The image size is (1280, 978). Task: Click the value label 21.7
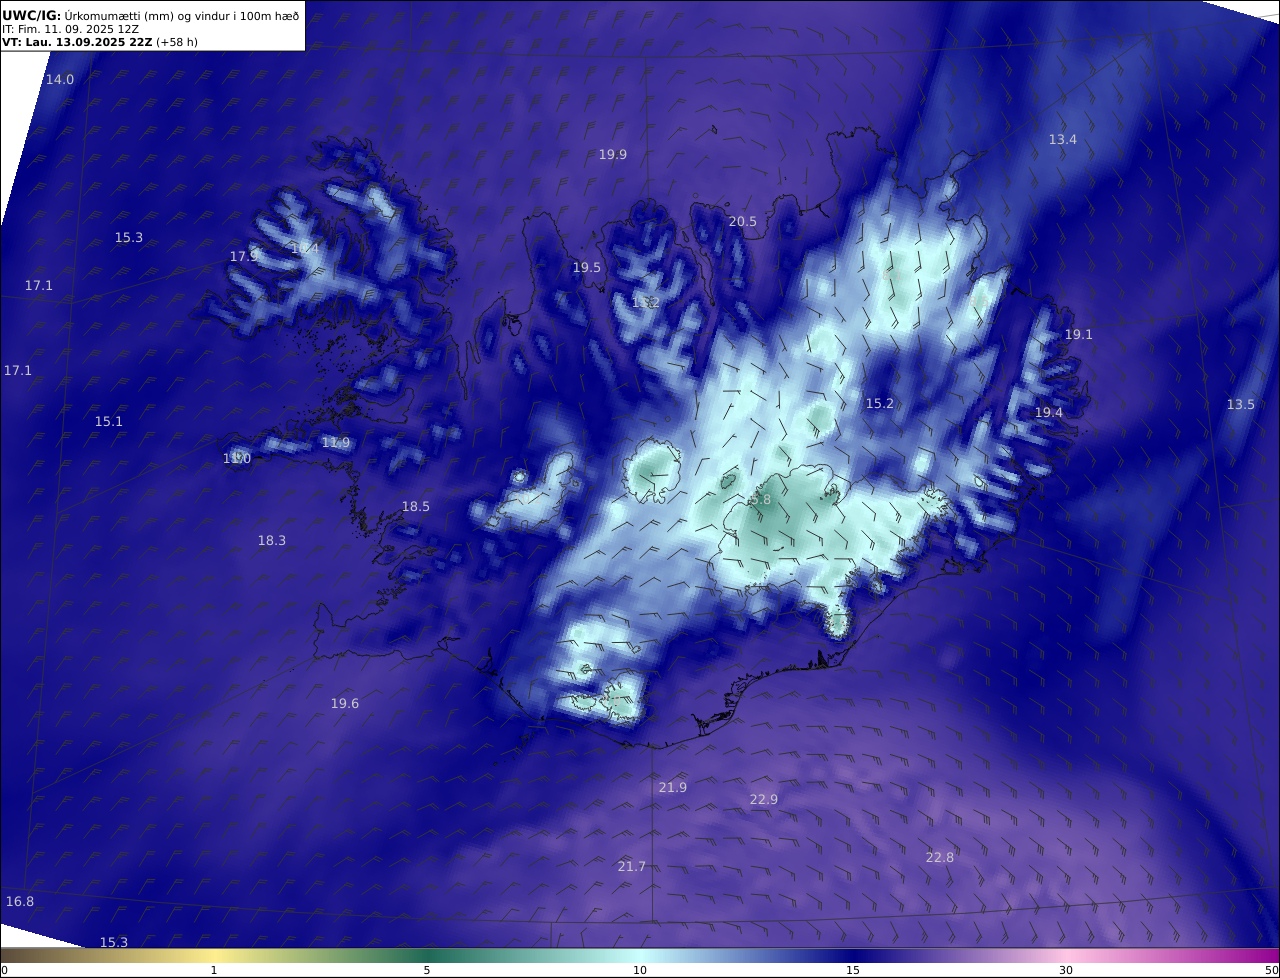(x=632, y=867)
